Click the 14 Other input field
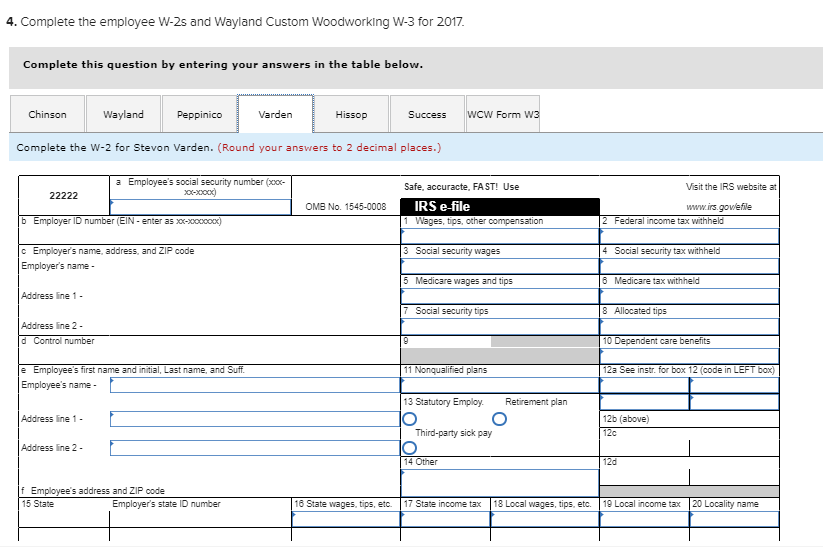Image resolution: width=823 pixels, height=551 pixels. click(x=500, y=483)
